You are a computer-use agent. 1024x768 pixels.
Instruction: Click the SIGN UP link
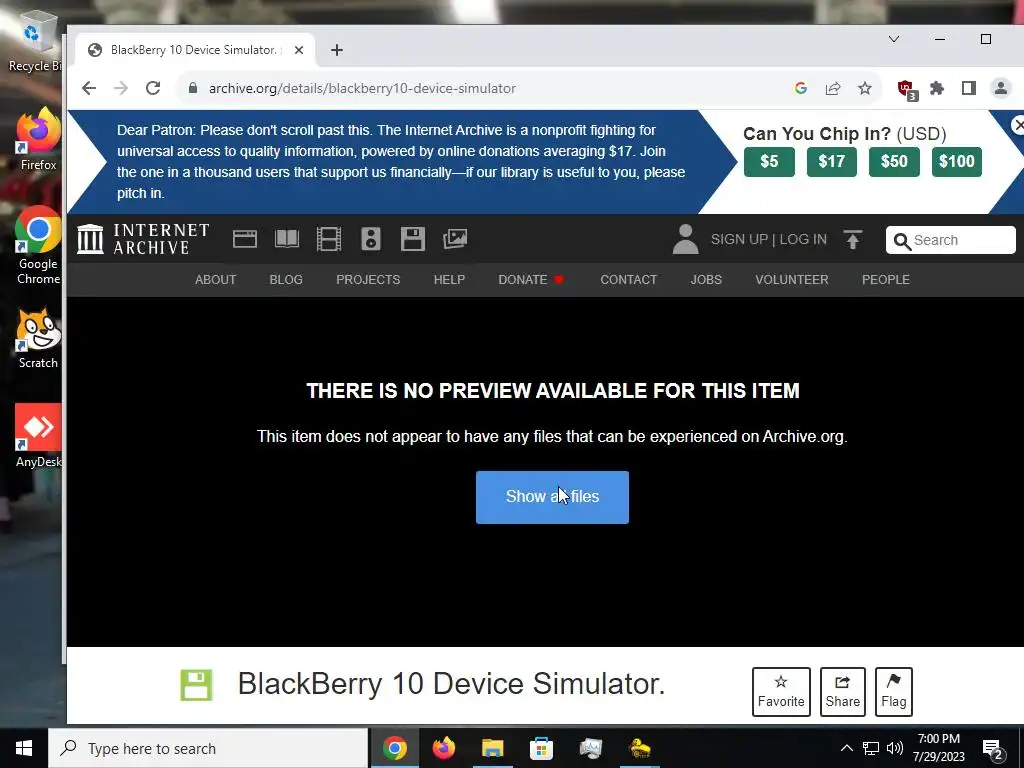tap(739, 240)
